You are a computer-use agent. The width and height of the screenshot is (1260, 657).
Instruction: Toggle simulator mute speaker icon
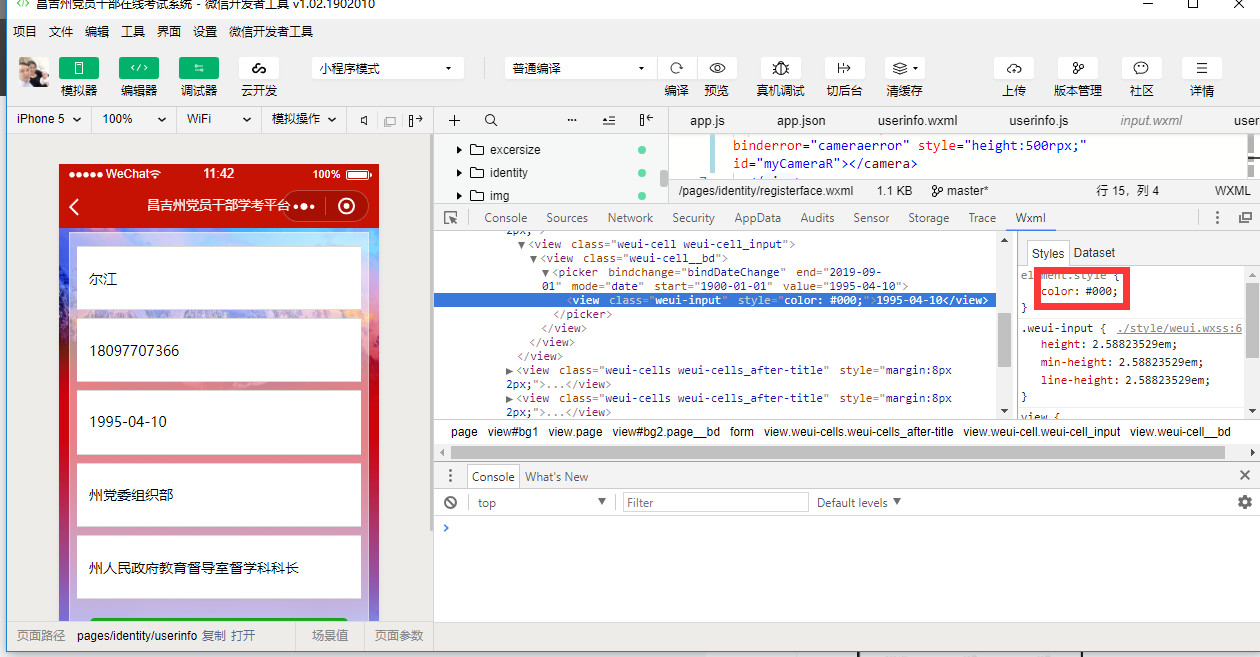364,120
